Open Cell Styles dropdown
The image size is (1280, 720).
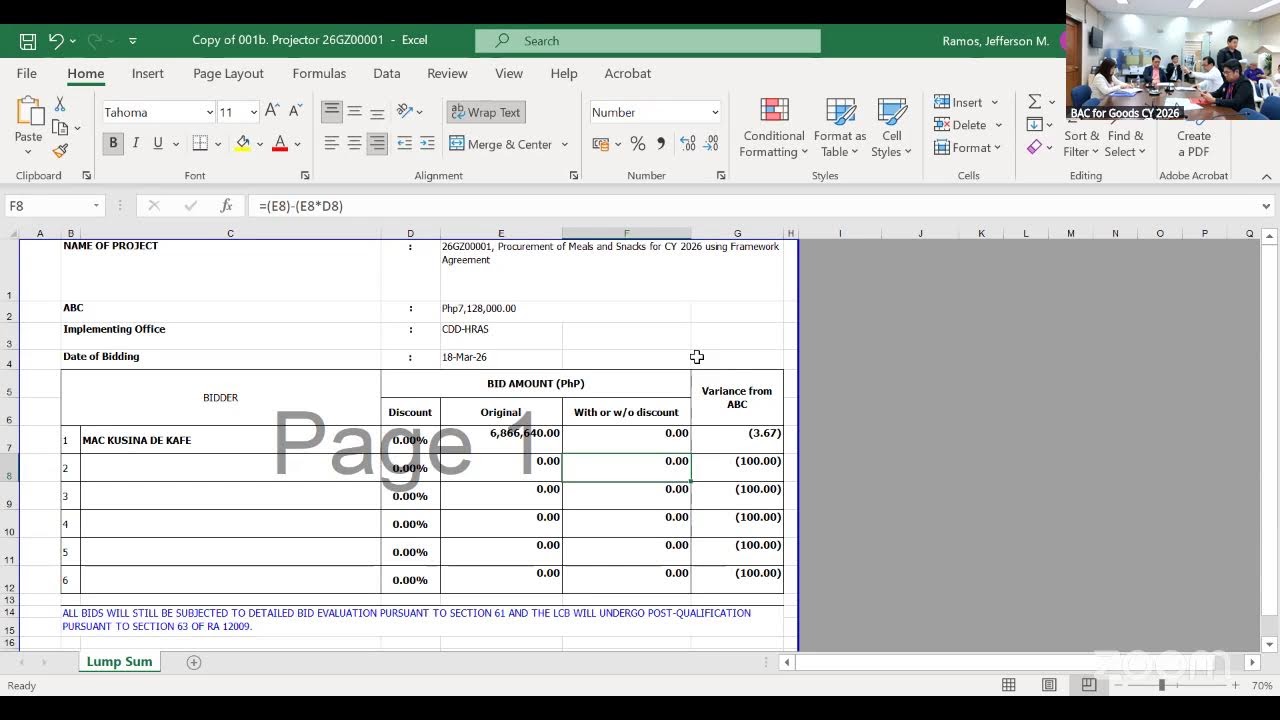tap(891, 128)
